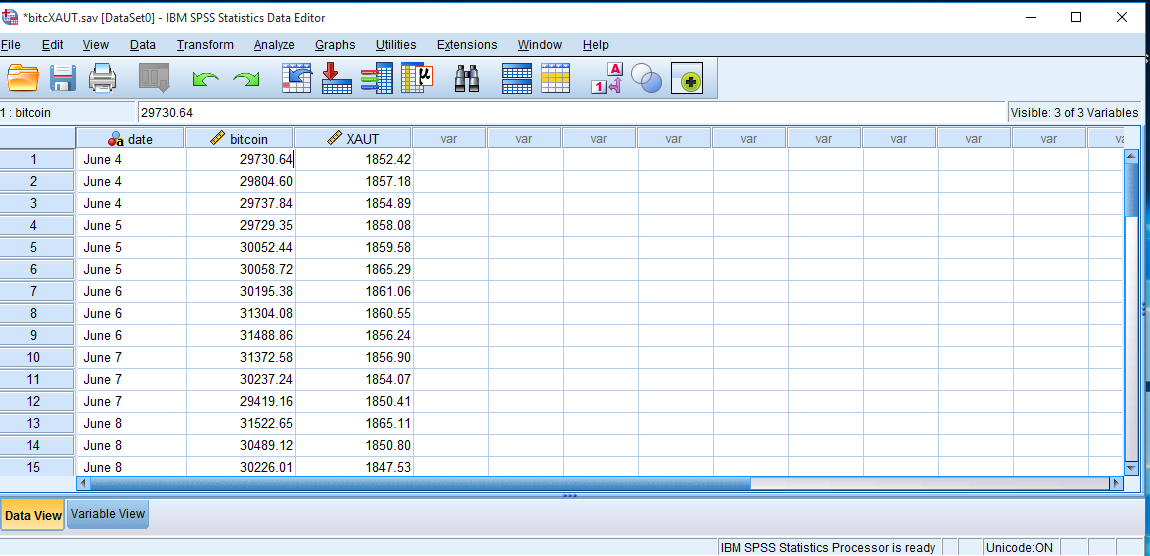Viewport: 1150px width, 556px height.
Task: Open a data file with folder icon
Action: [23, 78]
